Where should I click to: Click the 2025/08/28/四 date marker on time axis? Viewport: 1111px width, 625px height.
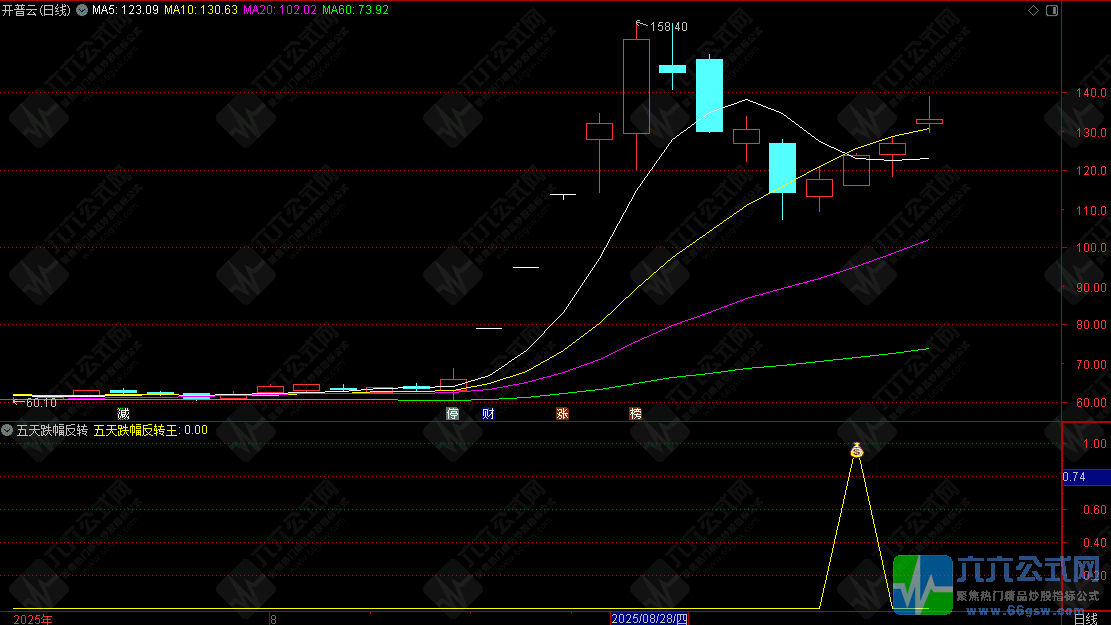click(649, 619)
